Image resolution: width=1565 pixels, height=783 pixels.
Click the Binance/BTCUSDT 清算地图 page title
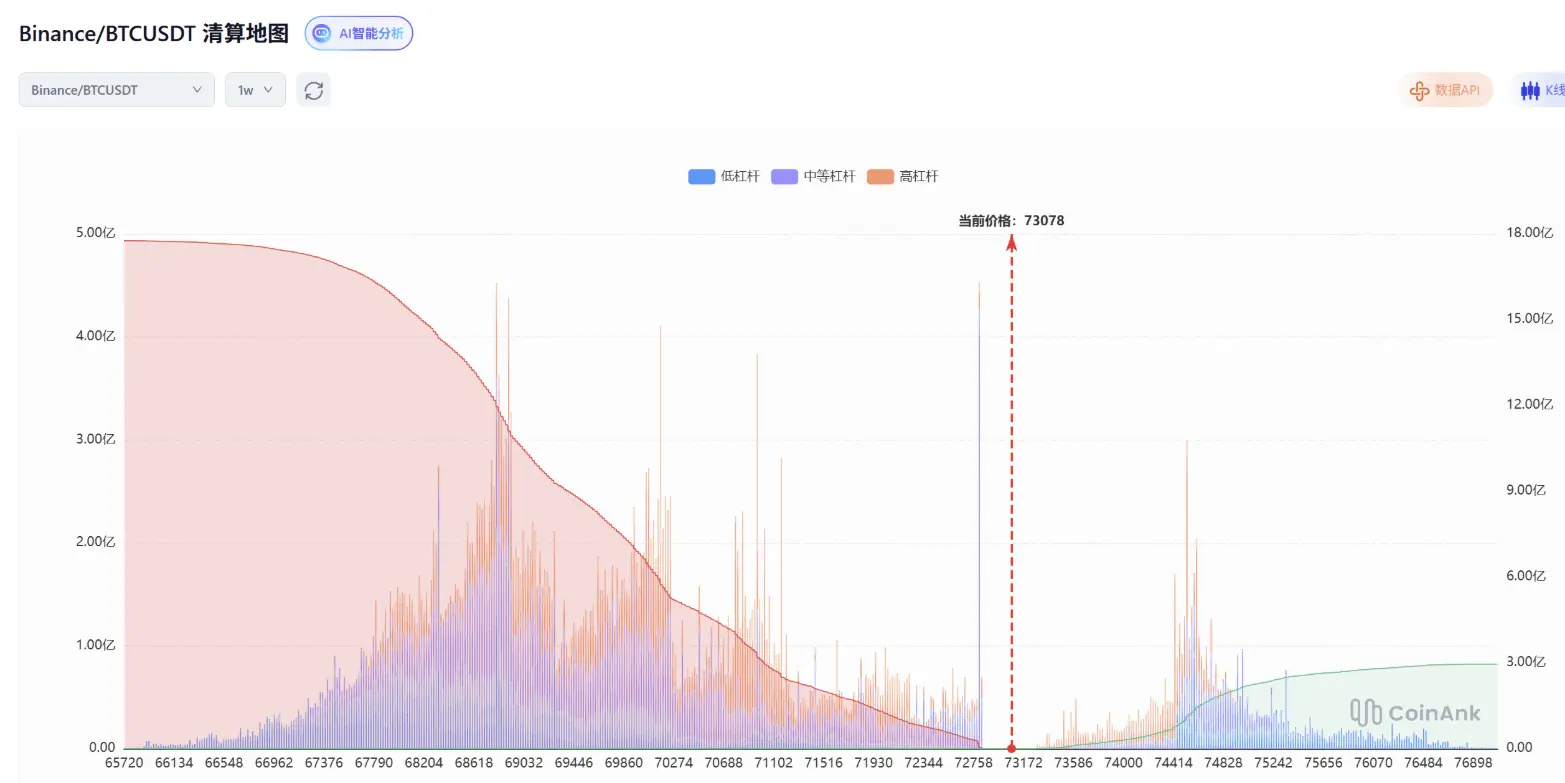pos(154,33)
